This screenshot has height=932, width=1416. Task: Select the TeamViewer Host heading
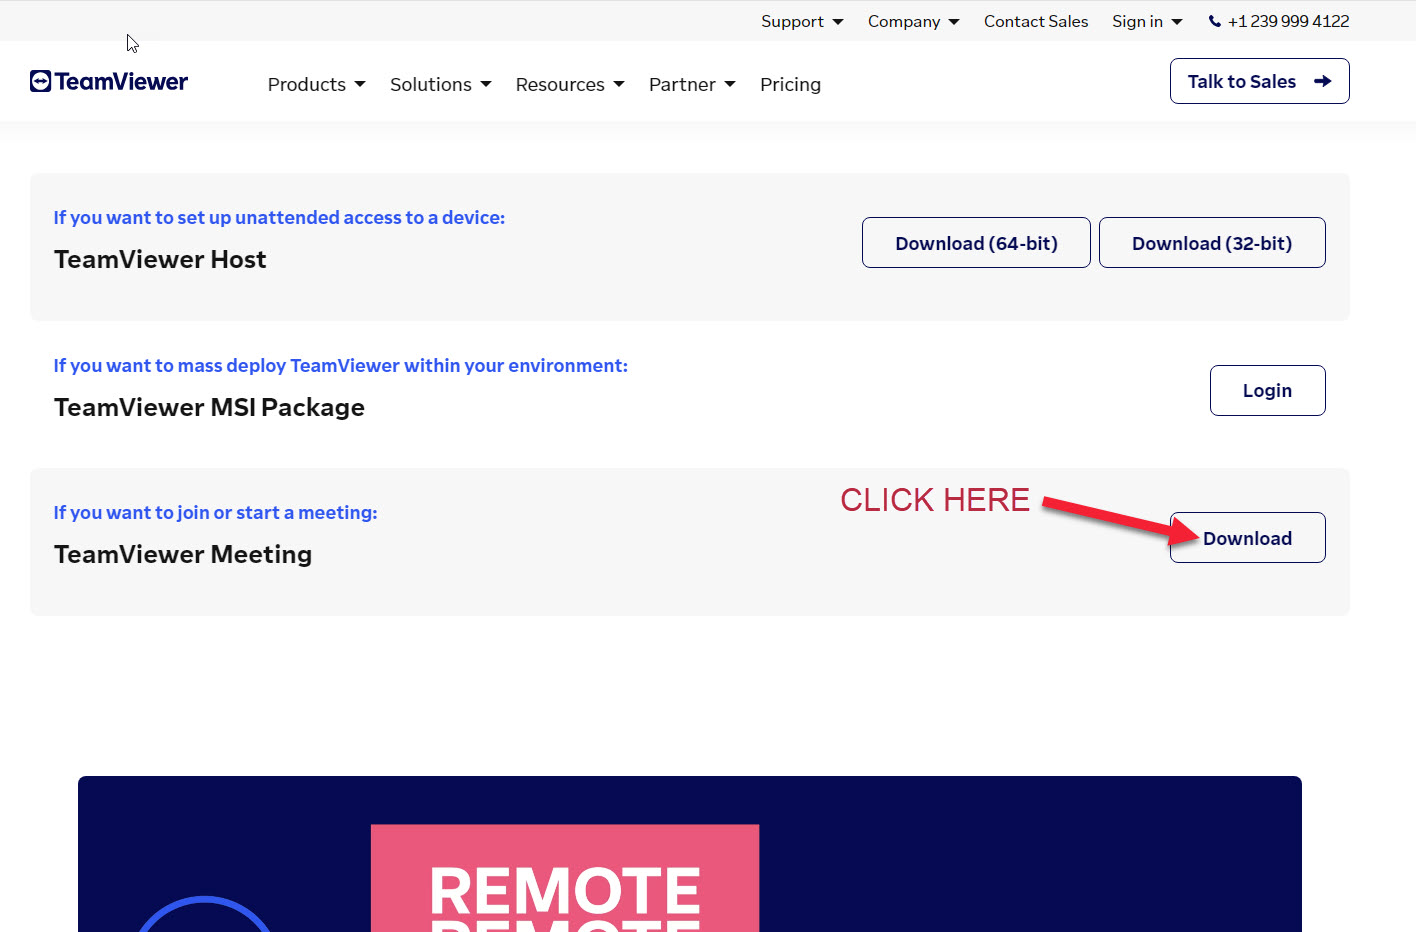pos(160,259)
